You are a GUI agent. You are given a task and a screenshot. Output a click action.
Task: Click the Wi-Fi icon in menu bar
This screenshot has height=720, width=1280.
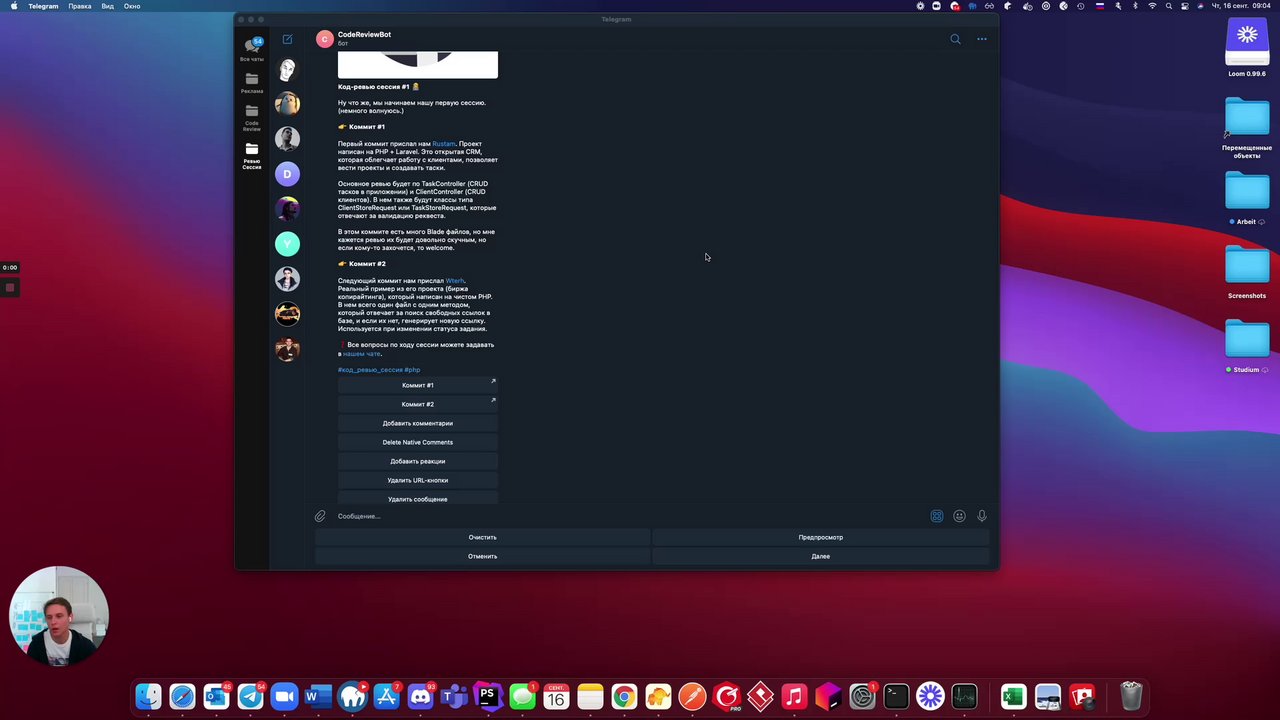point(1152,6)
